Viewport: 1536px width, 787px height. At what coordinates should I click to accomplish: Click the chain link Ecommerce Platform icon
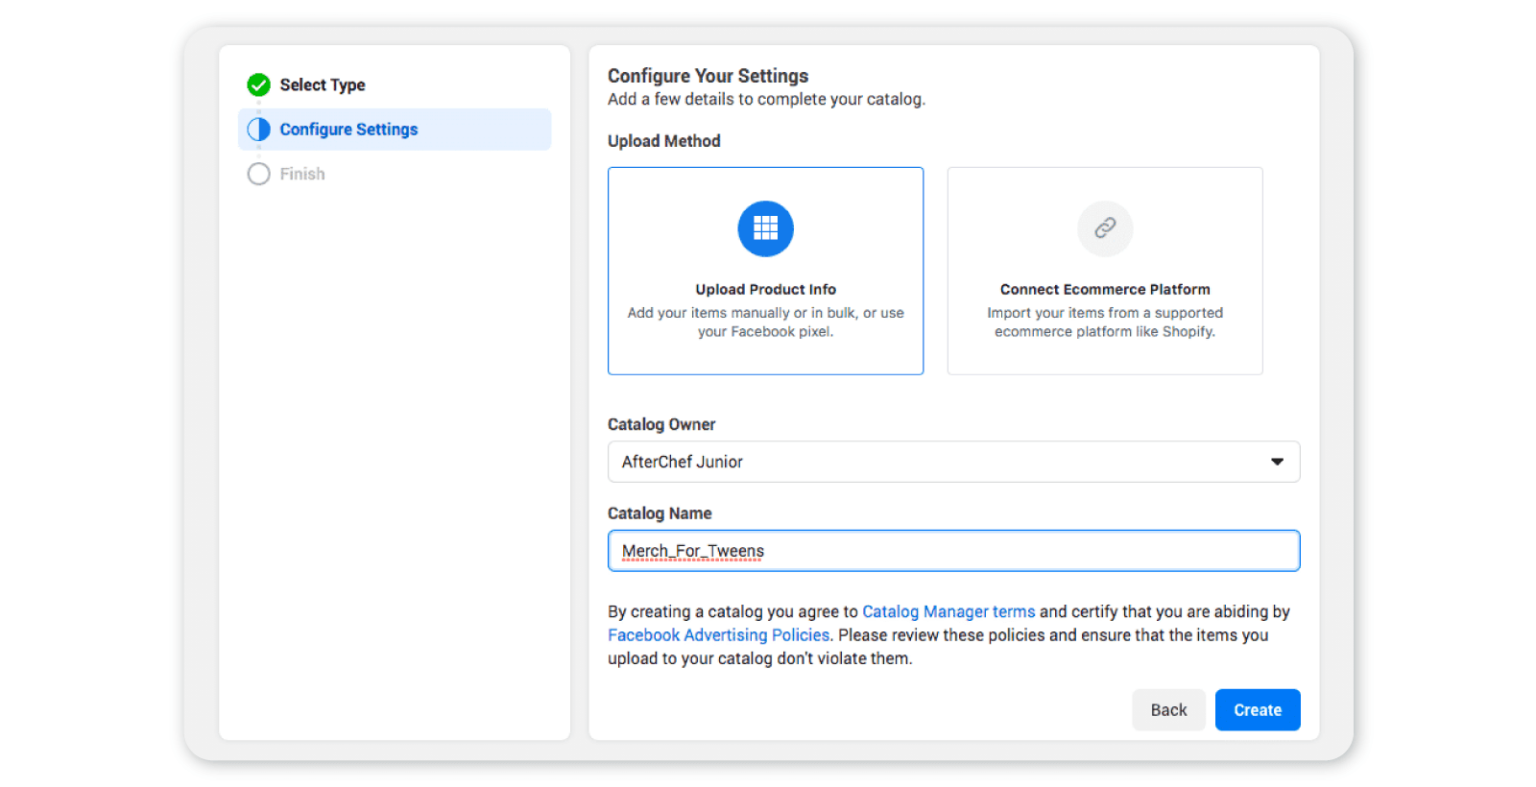1104,229
